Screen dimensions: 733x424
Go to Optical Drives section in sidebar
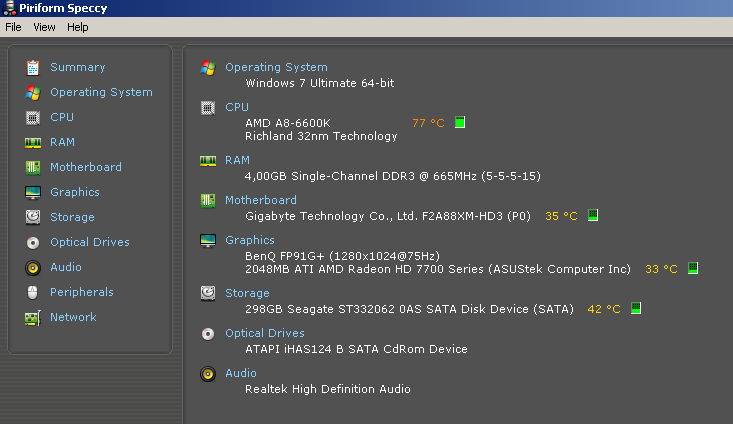click(90, 242)
